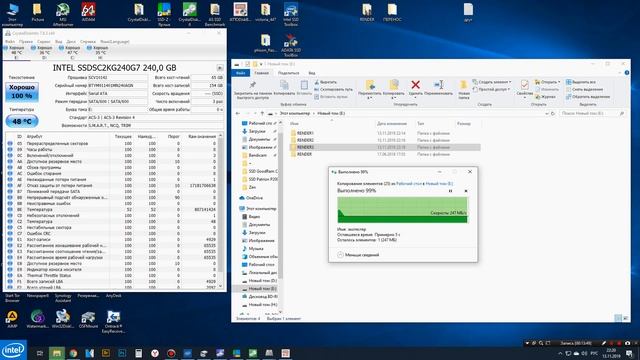Open the OSFMount desktop shortcut
This screenshot has height=360, width=640.
(x=88, y=319)
